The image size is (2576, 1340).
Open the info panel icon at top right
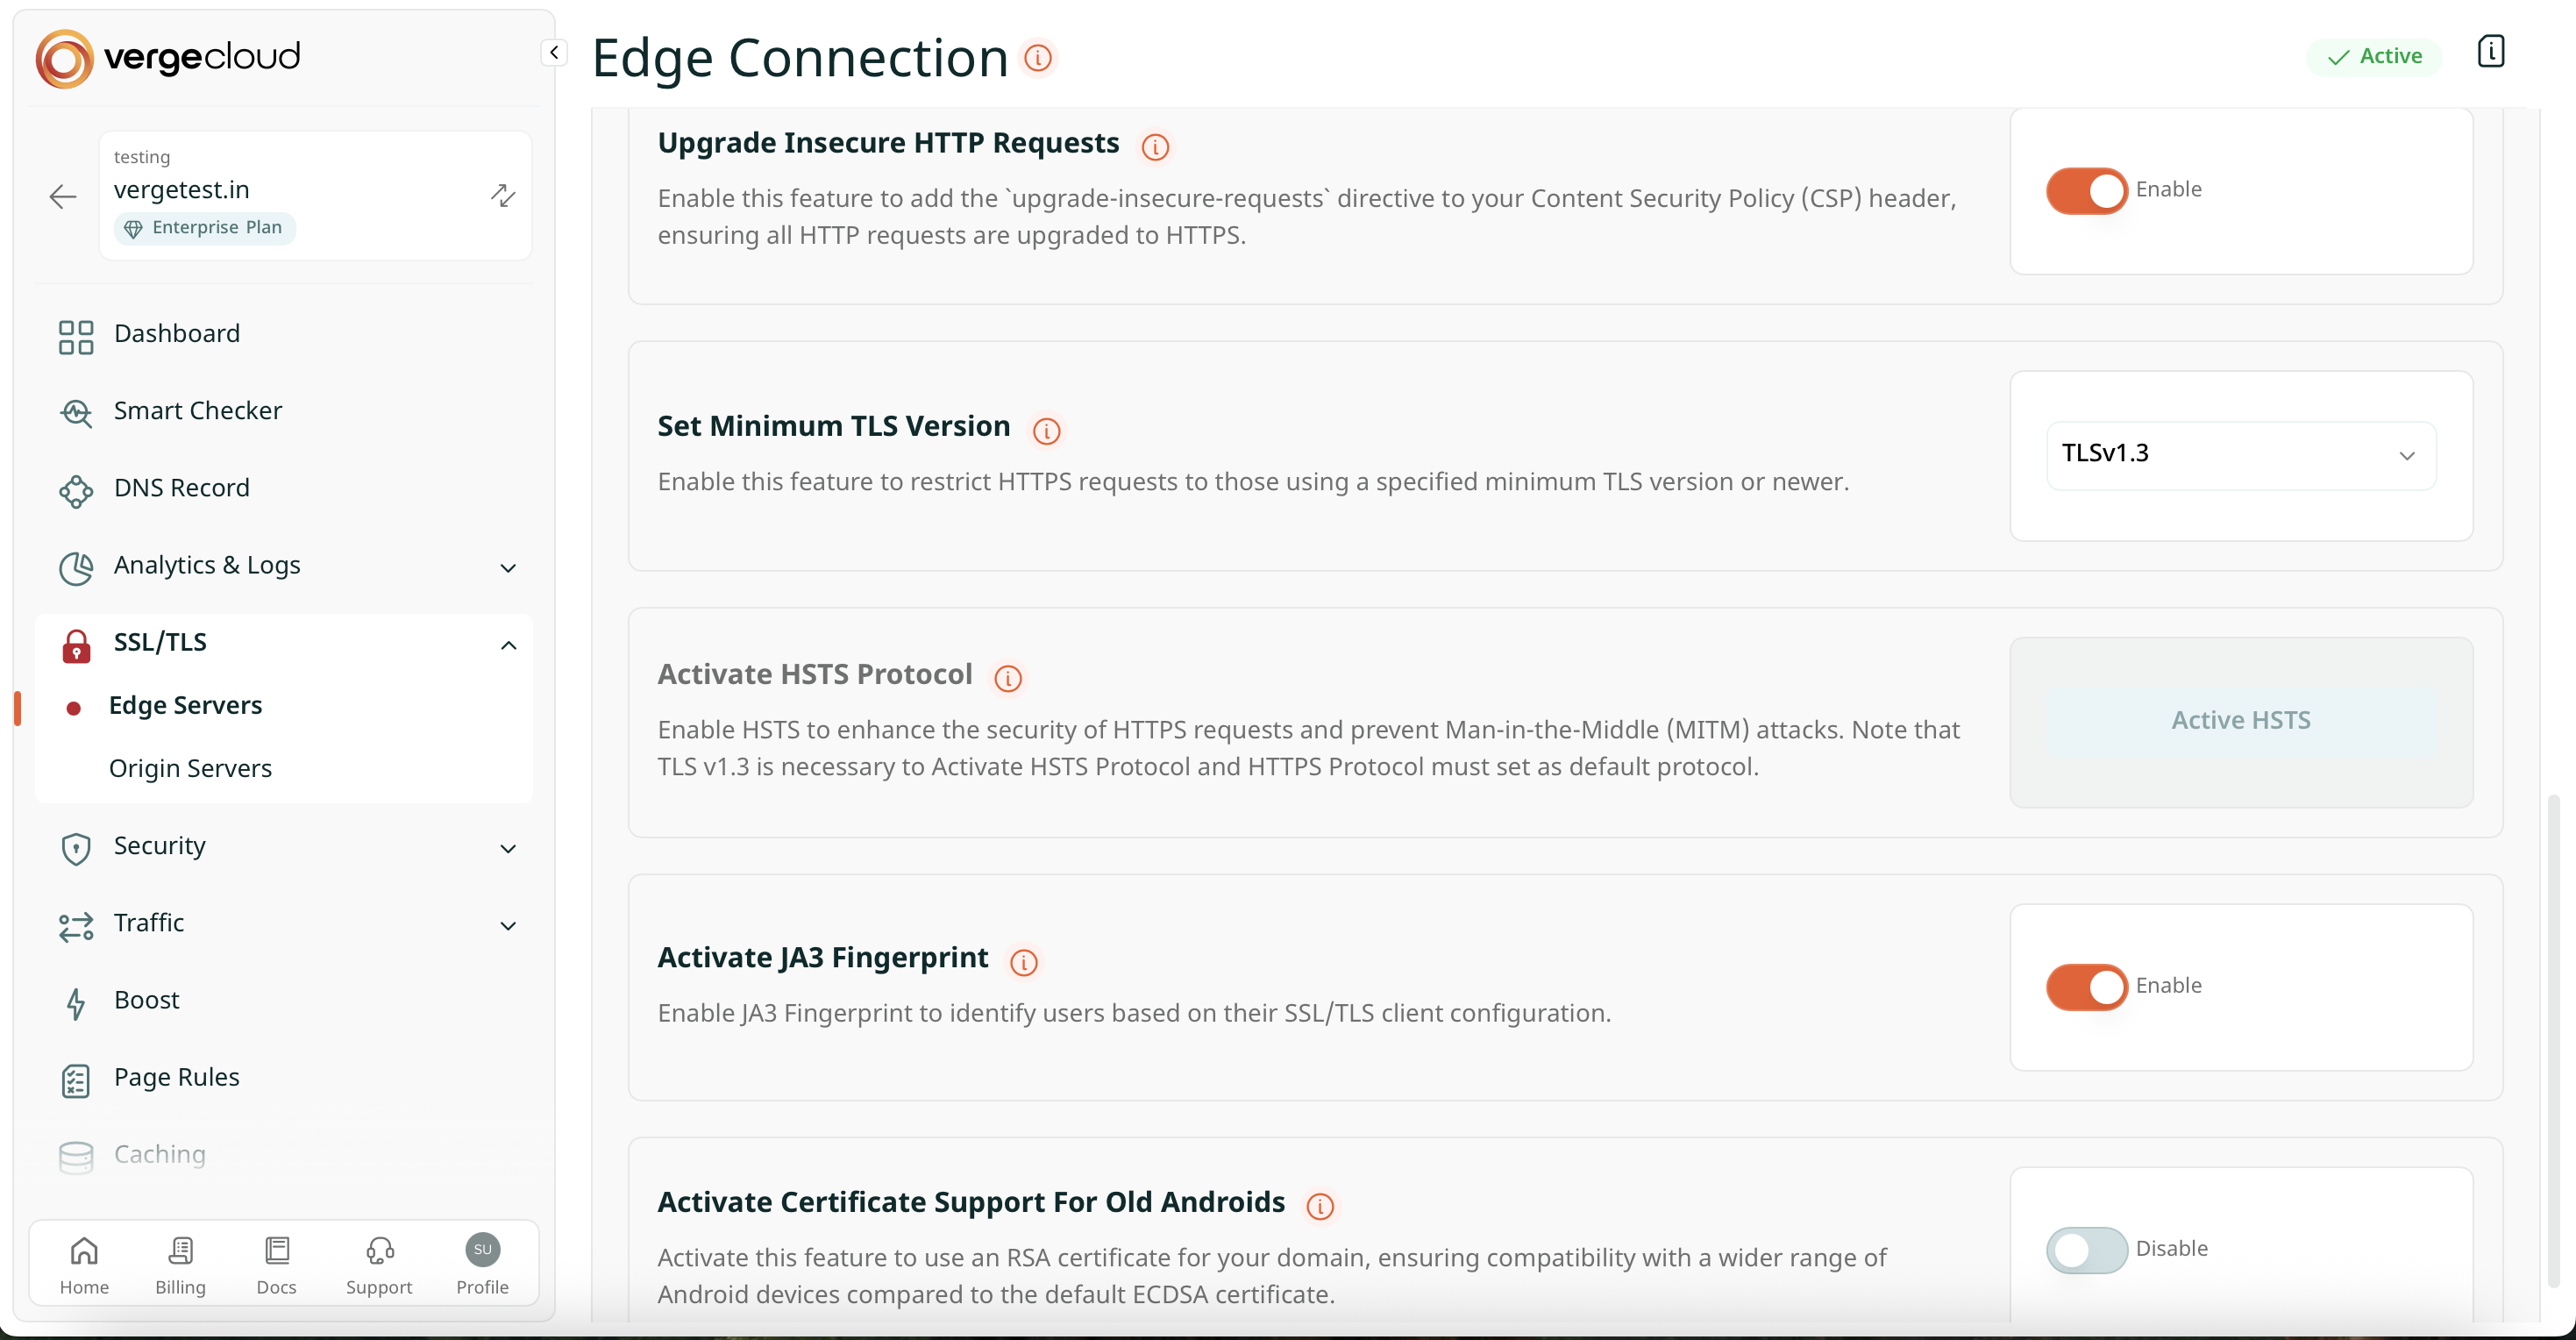tap(2490, 51)
